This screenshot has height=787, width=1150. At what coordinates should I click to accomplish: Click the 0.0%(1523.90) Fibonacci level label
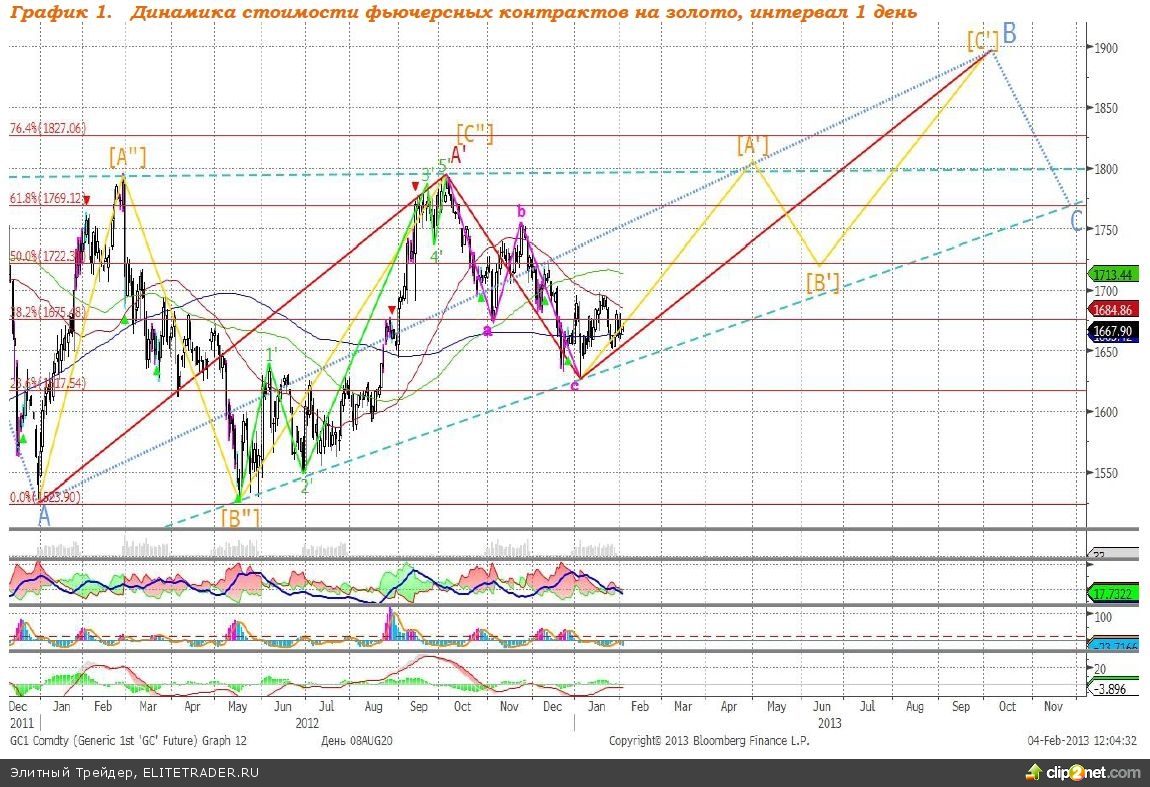click(45, 497)
